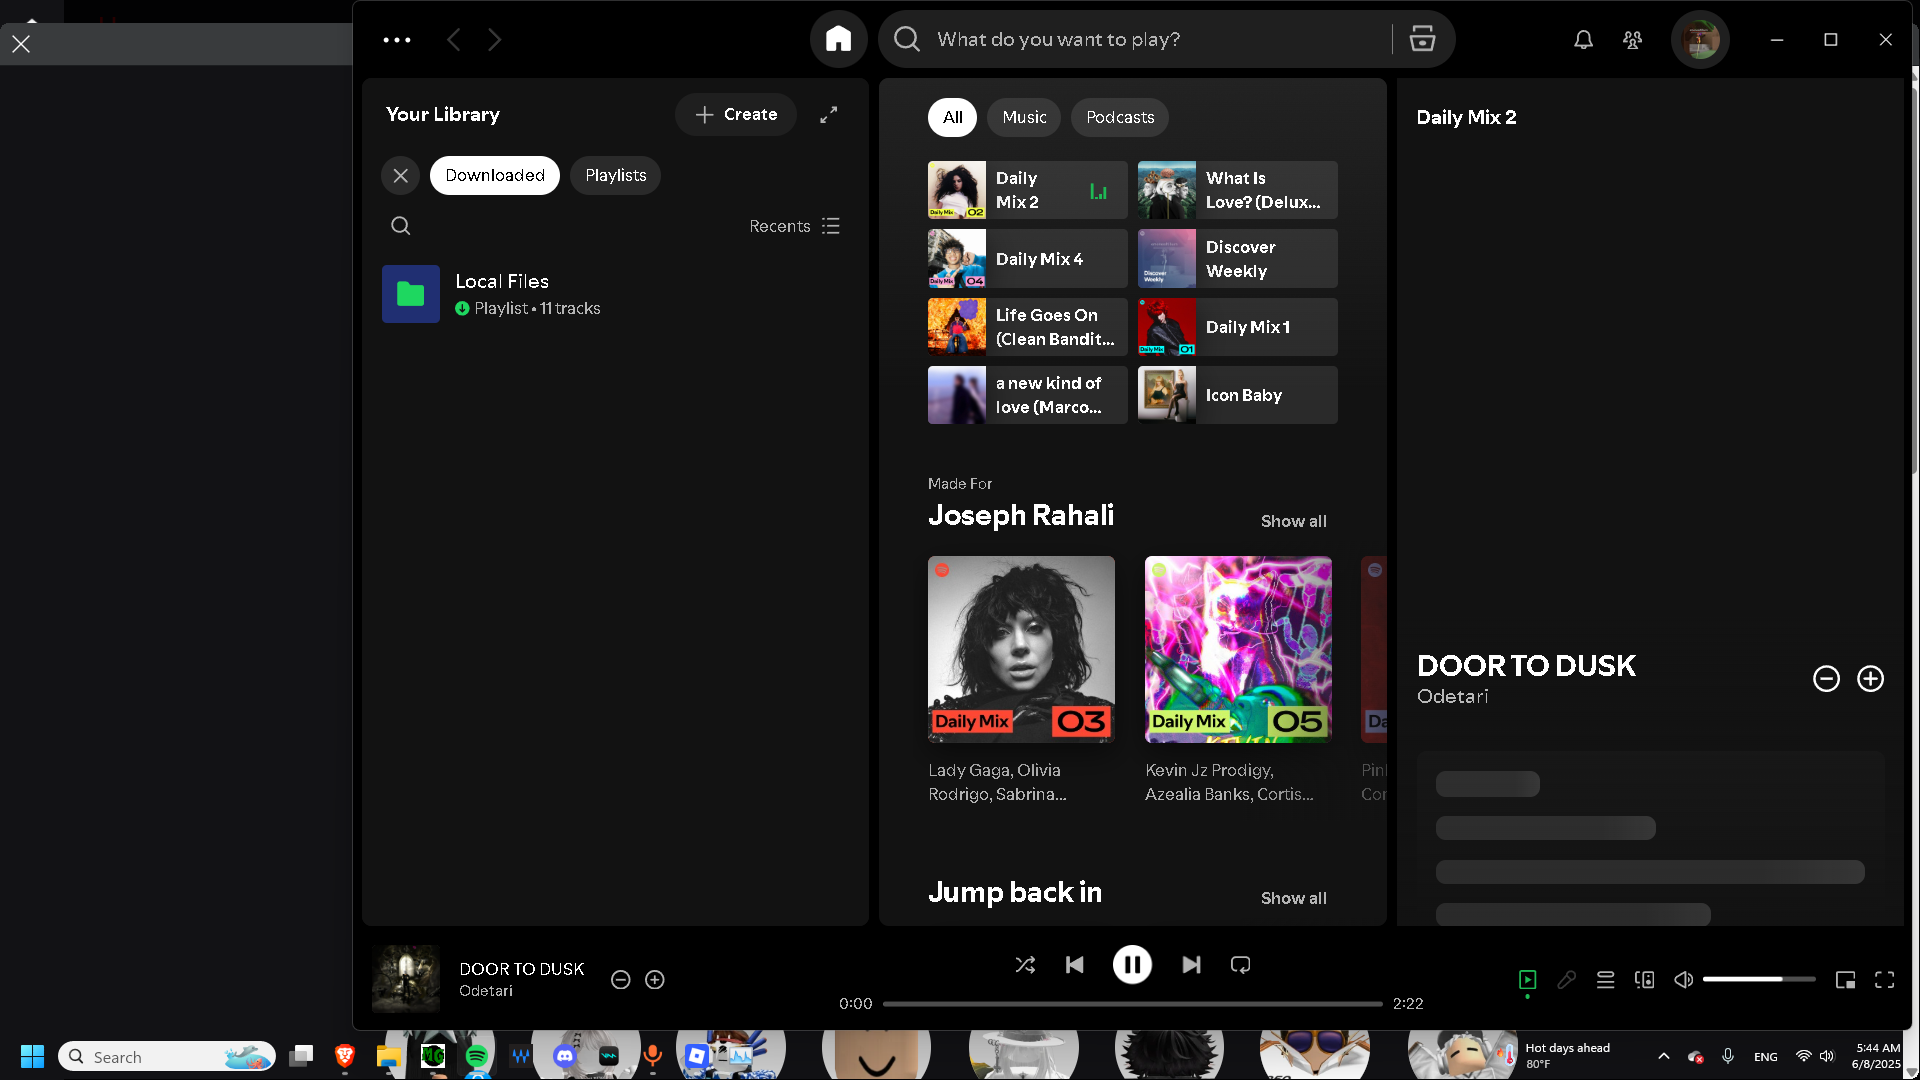
Task: Open the Miniplayer
Action: [1845, 980]
